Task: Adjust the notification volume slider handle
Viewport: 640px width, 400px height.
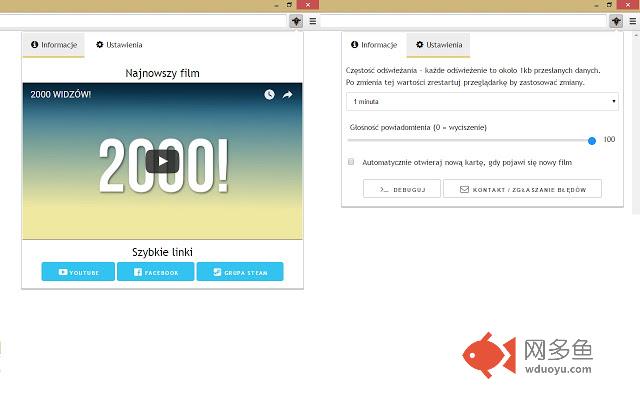Action: pos(592,141)
